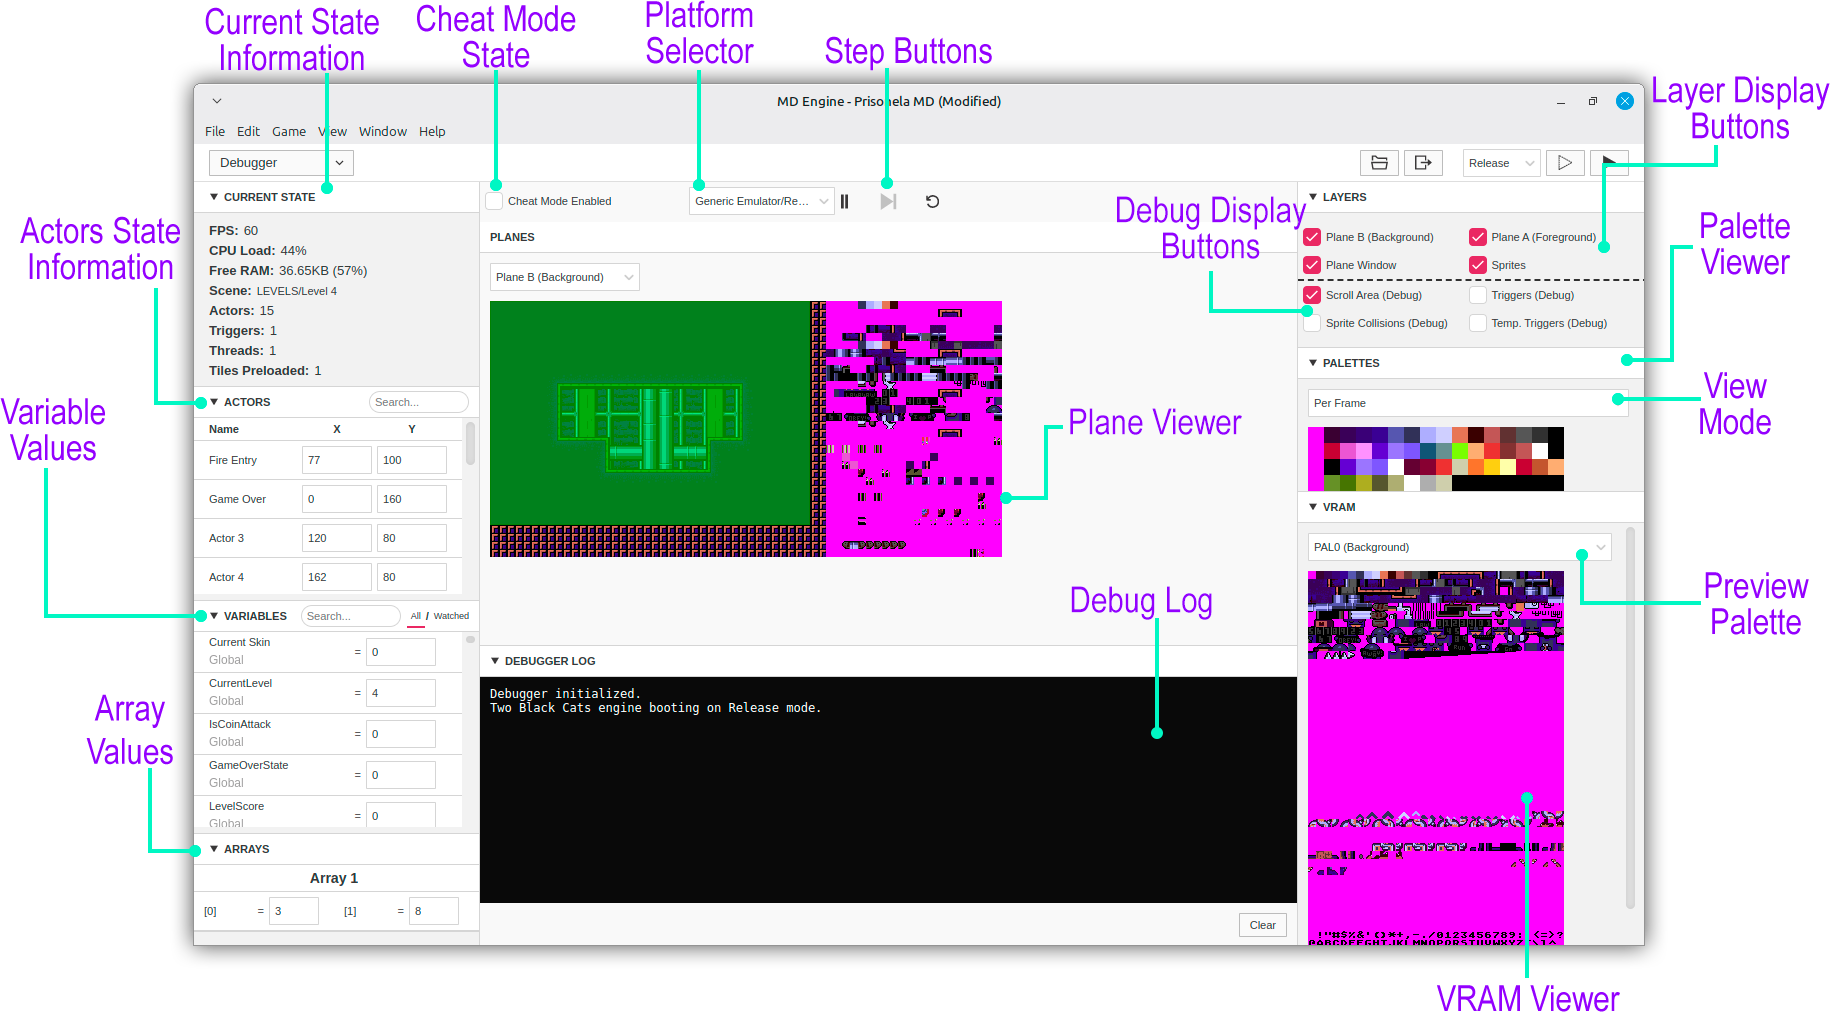The image size is (1830, 1012).
Task: Turn off Scroll Area (Debug) layer
Action: pos(1312,295)
